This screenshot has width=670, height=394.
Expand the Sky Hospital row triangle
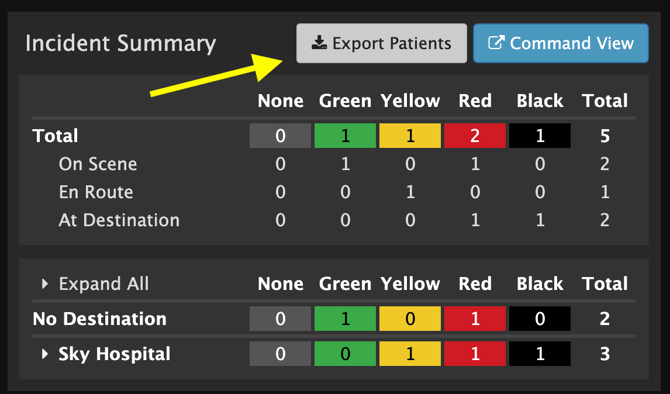tap(44, 353)
